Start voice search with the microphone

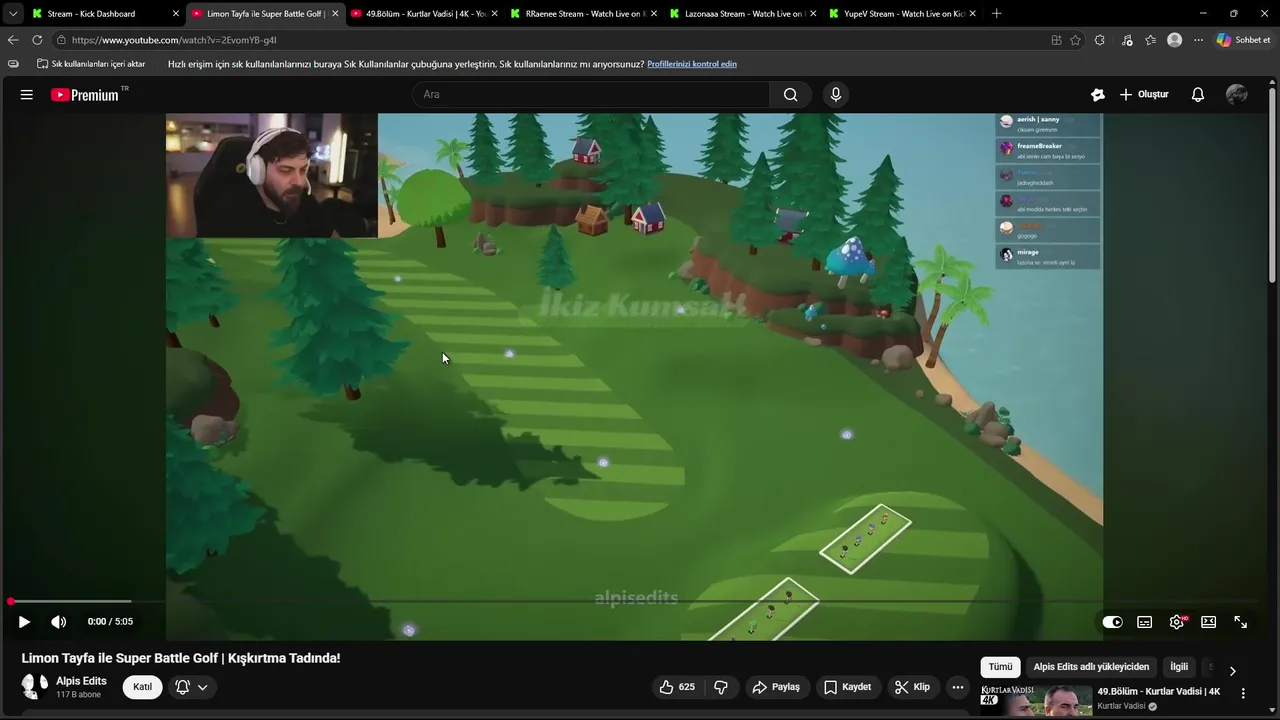(836, 95)
